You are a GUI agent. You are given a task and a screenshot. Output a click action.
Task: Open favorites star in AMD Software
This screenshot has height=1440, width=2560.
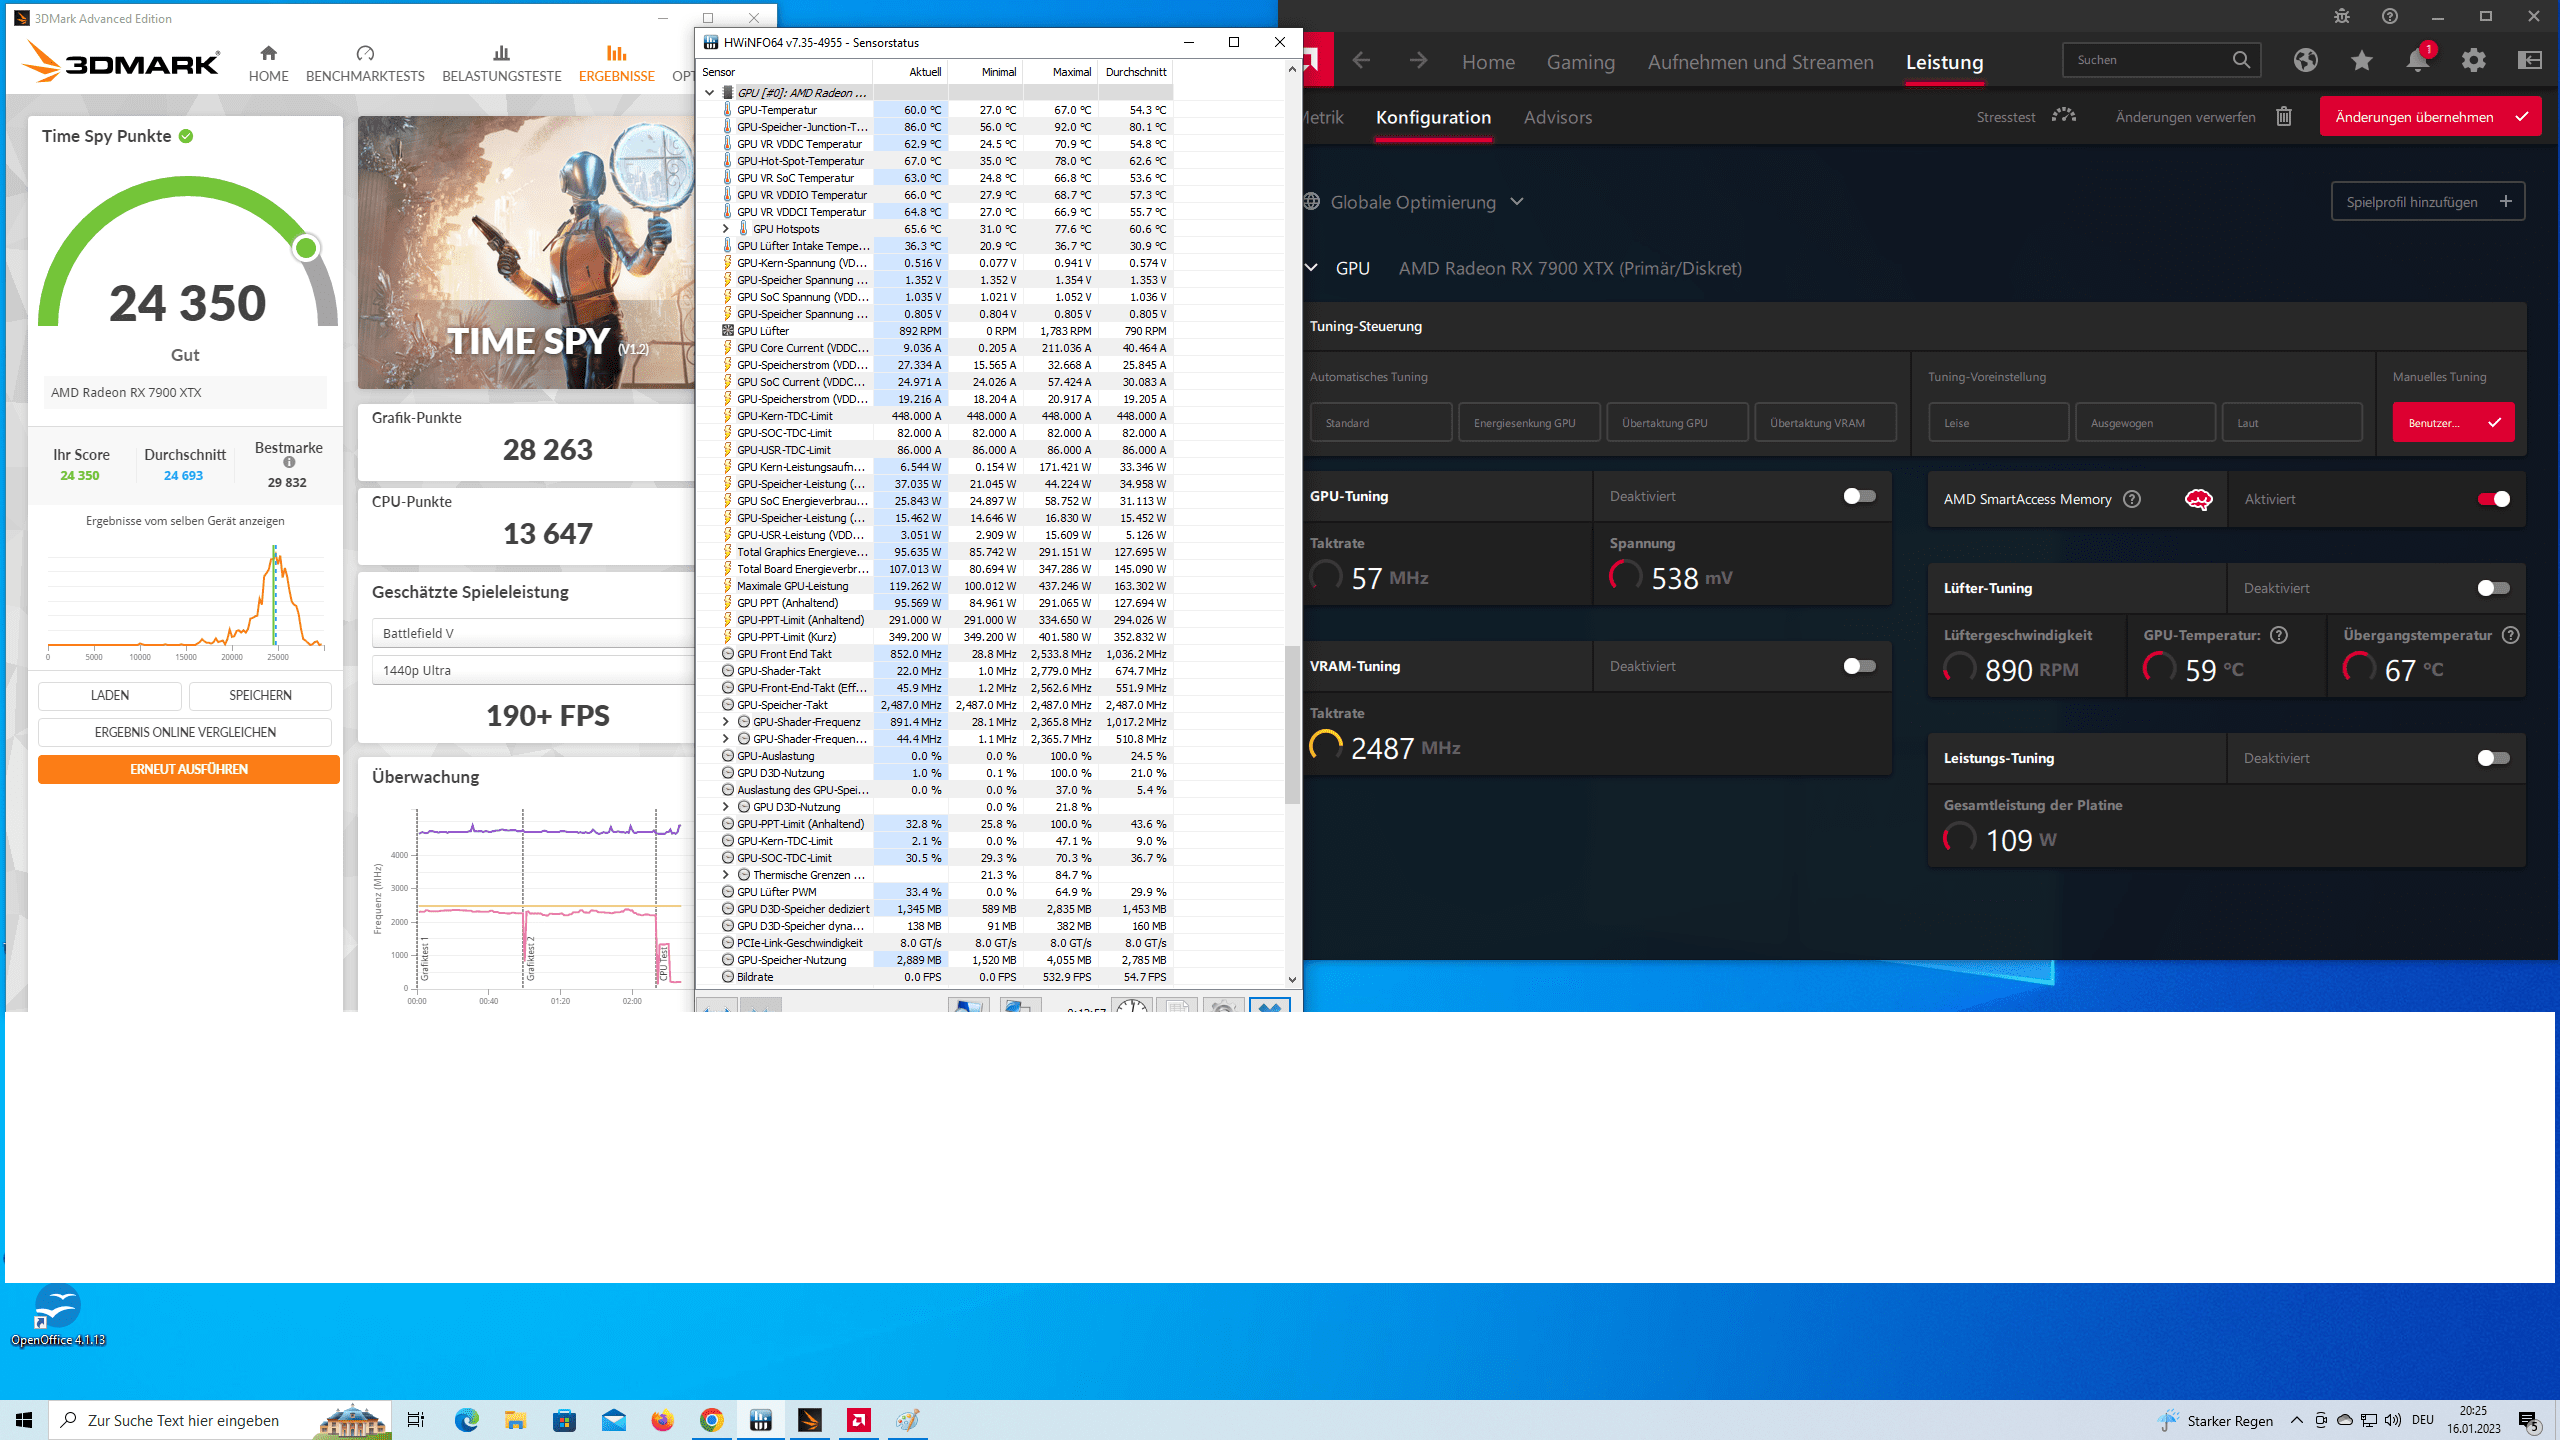2362,61
